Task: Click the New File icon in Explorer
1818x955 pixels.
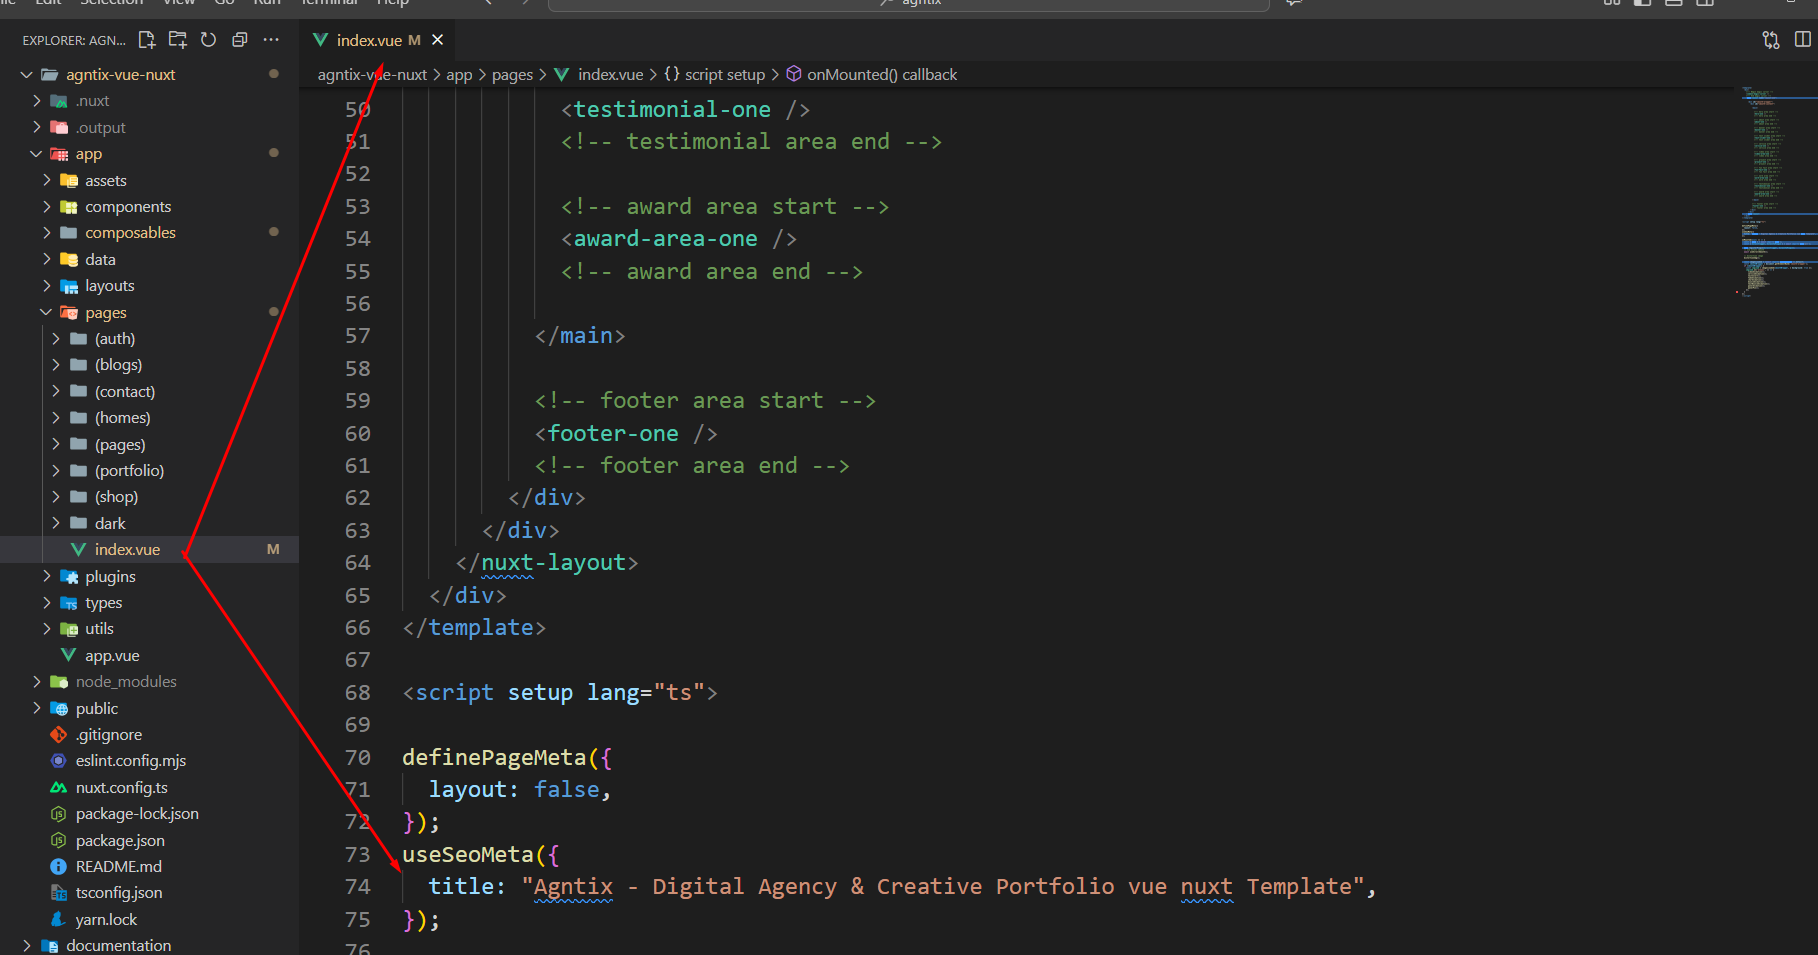Action: click(147, 40)
